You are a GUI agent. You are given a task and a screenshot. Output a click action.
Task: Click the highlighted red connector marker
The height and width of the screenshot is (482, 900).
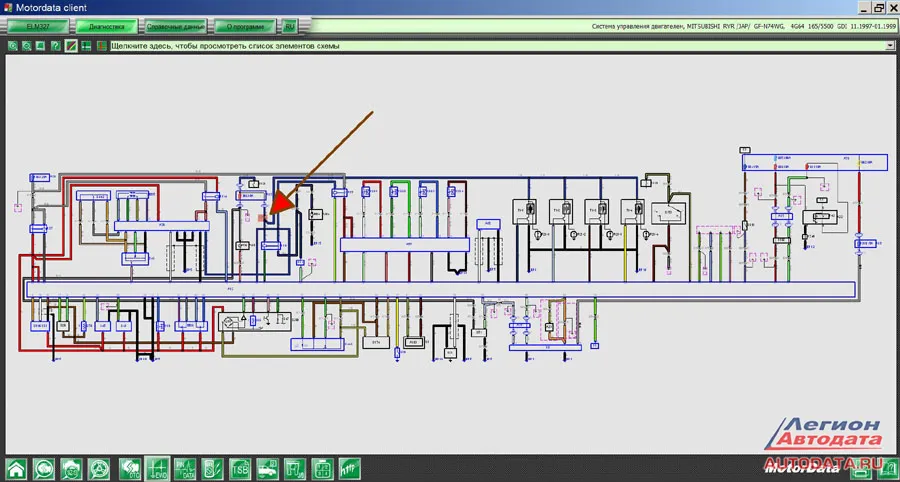coord(261,218)
